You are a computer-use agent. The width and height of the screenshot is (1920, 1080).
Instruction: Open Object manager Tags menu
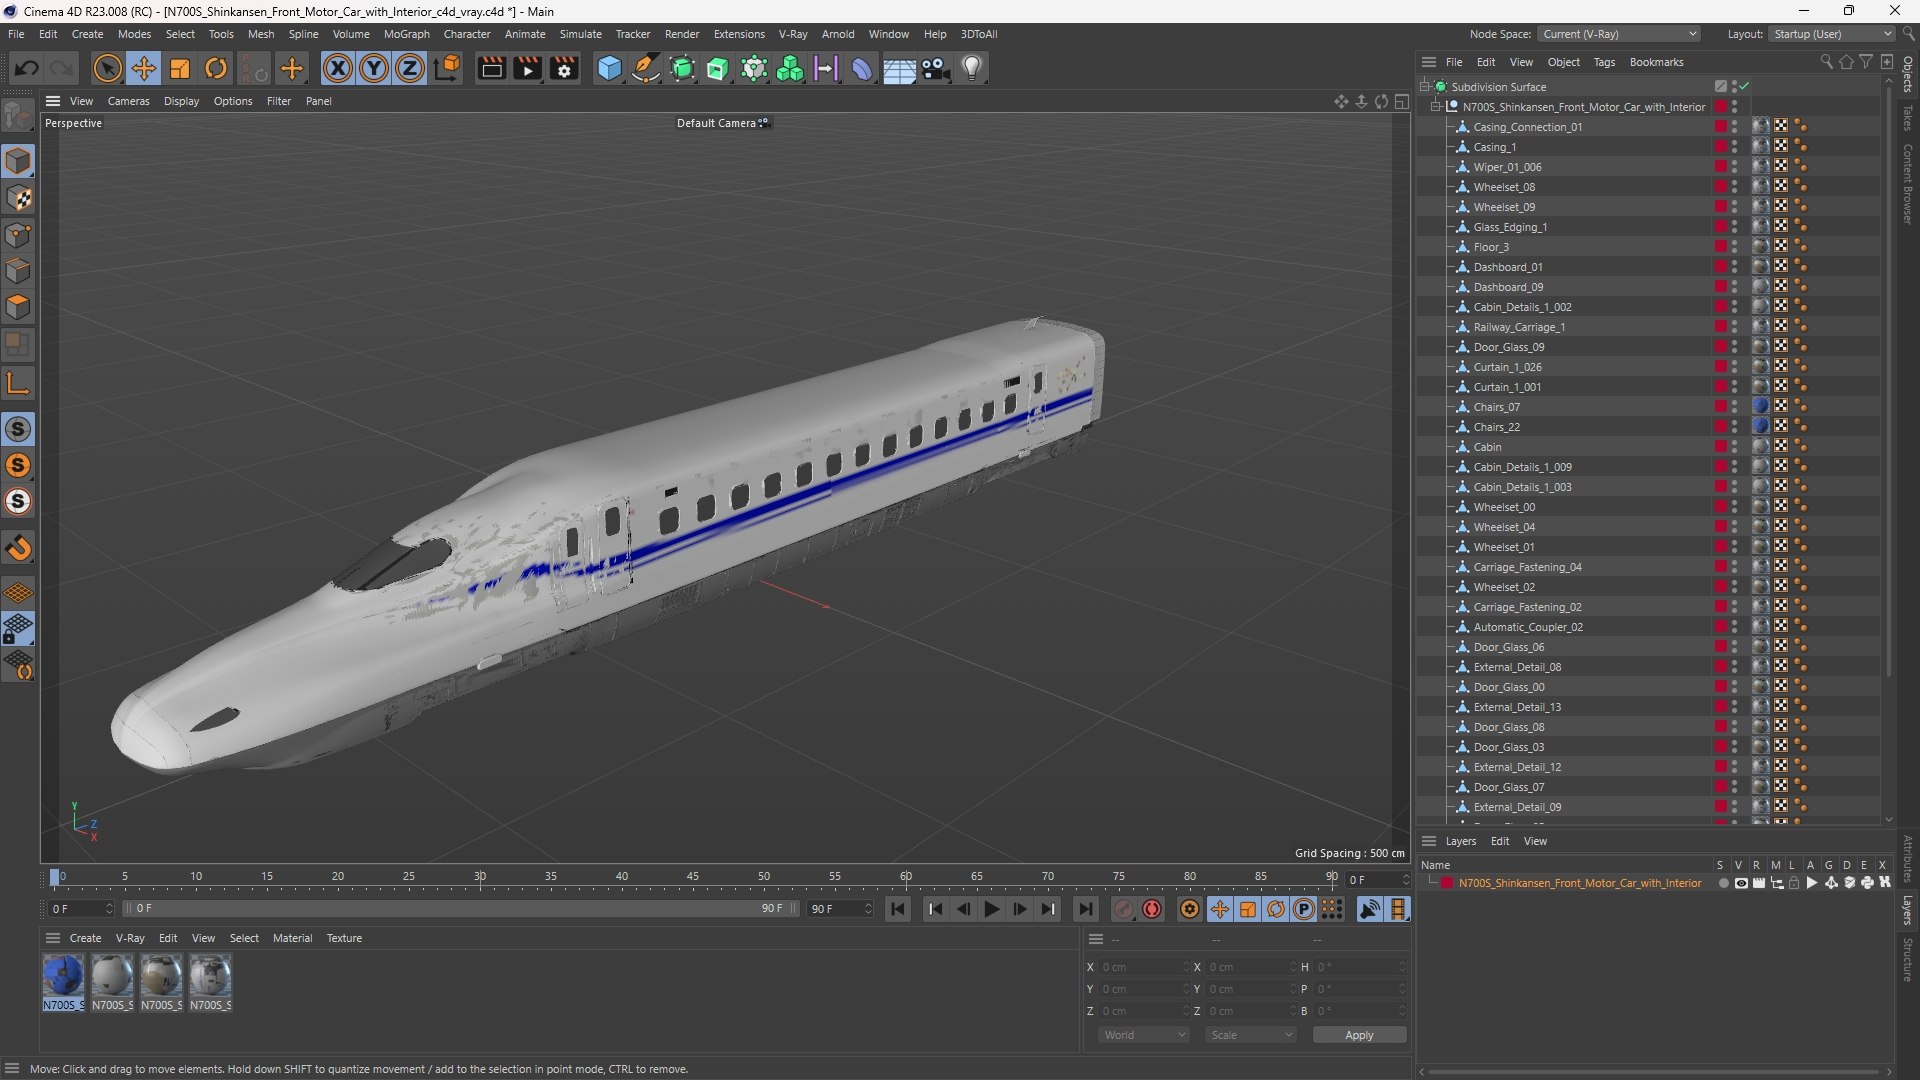coord(1604,62)
